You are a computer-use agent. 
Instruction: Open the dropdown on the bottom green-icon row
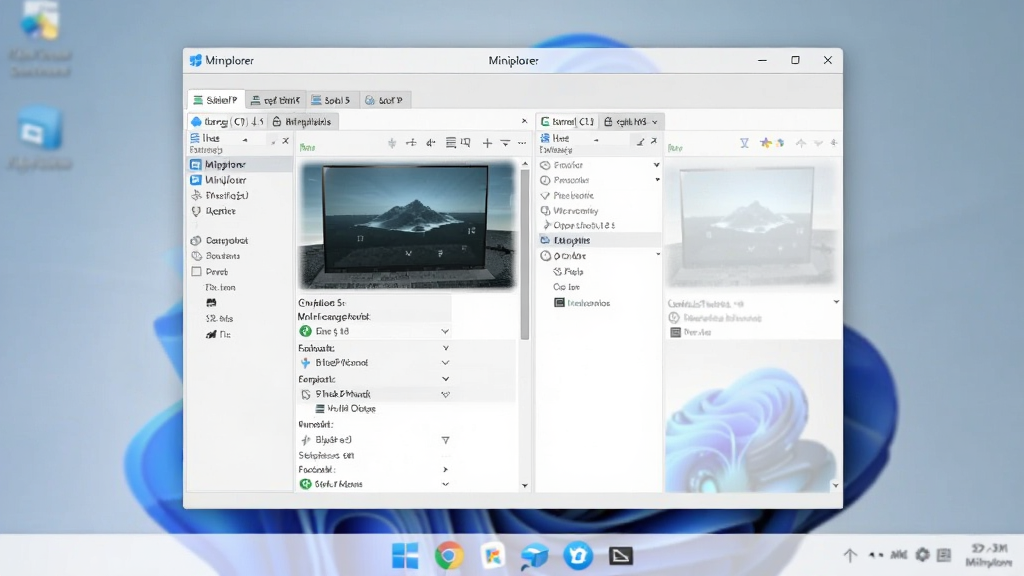[x=445, y=484]
